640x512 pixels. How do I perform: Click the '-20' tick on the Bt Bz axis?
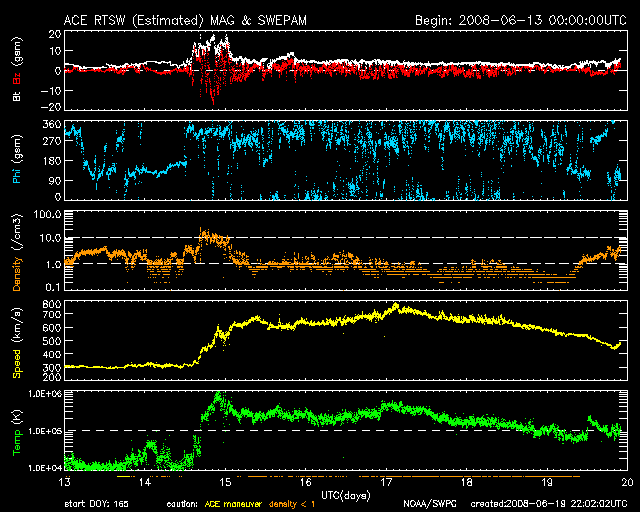point(51,107)
